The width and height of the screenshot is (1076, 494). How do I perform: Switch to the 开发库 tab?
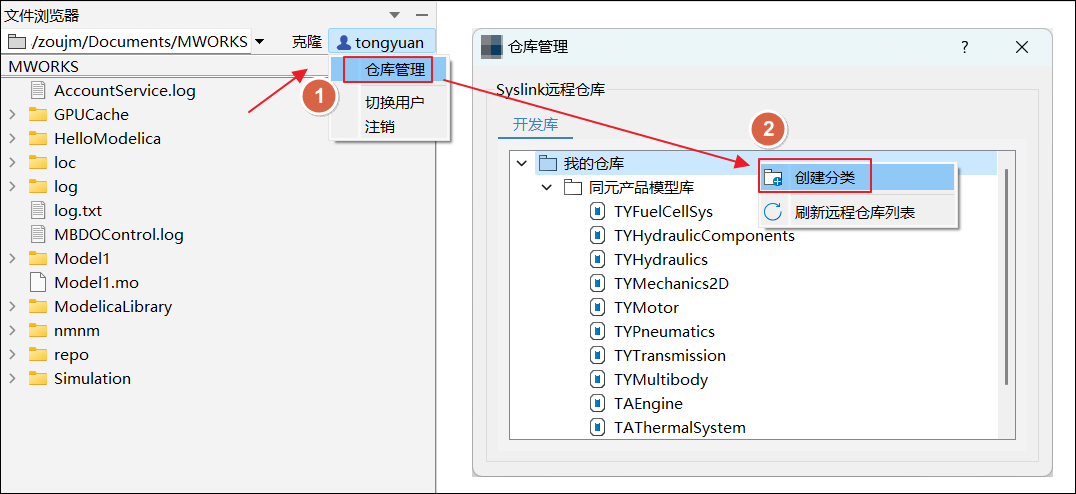pyautogui.click(x=535, y=125)
